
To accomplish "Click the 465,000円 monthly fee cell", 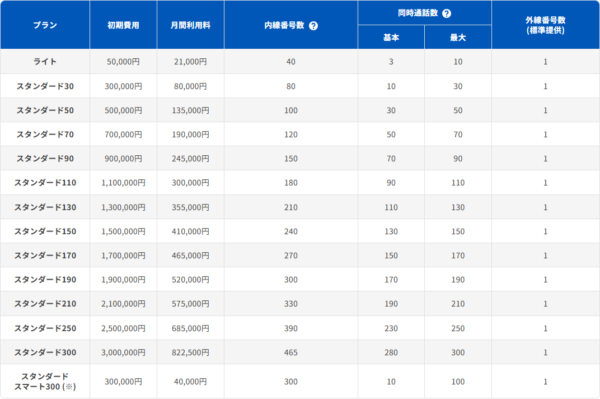I will coord(191,255).
